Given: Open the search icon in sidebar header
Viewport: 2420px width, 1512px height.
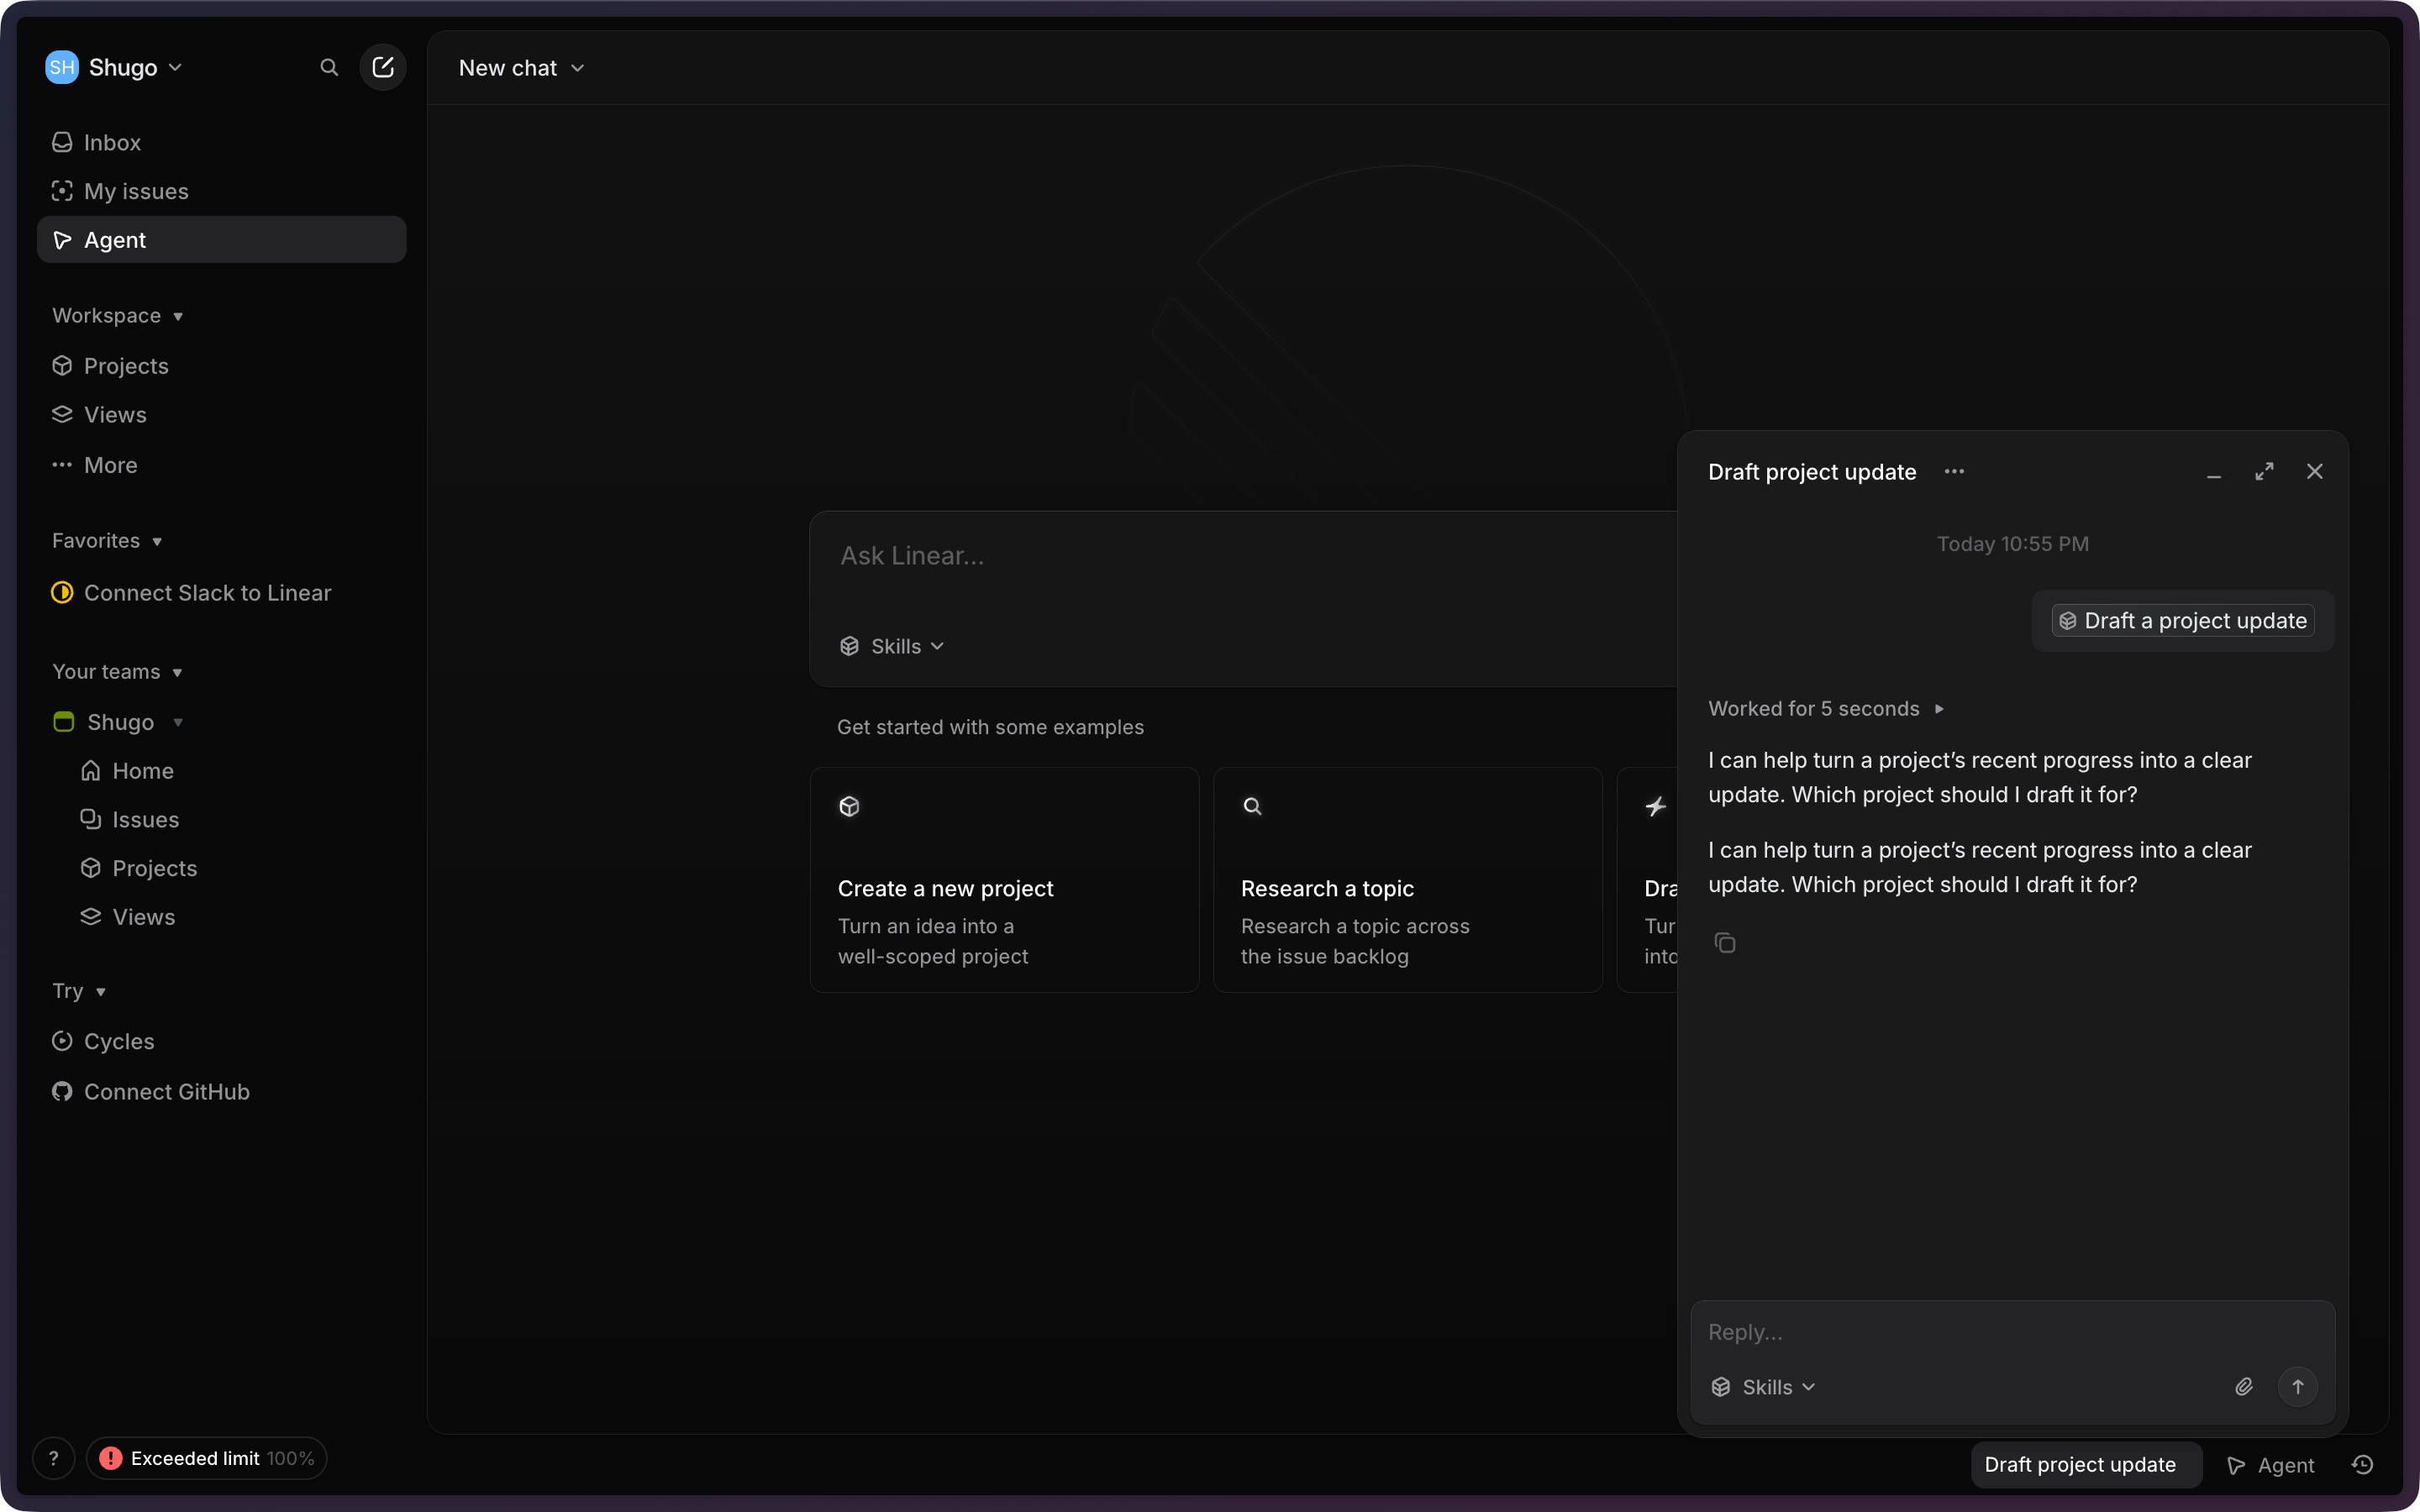Looking at the screenshot, I should (x=329, y=67).
